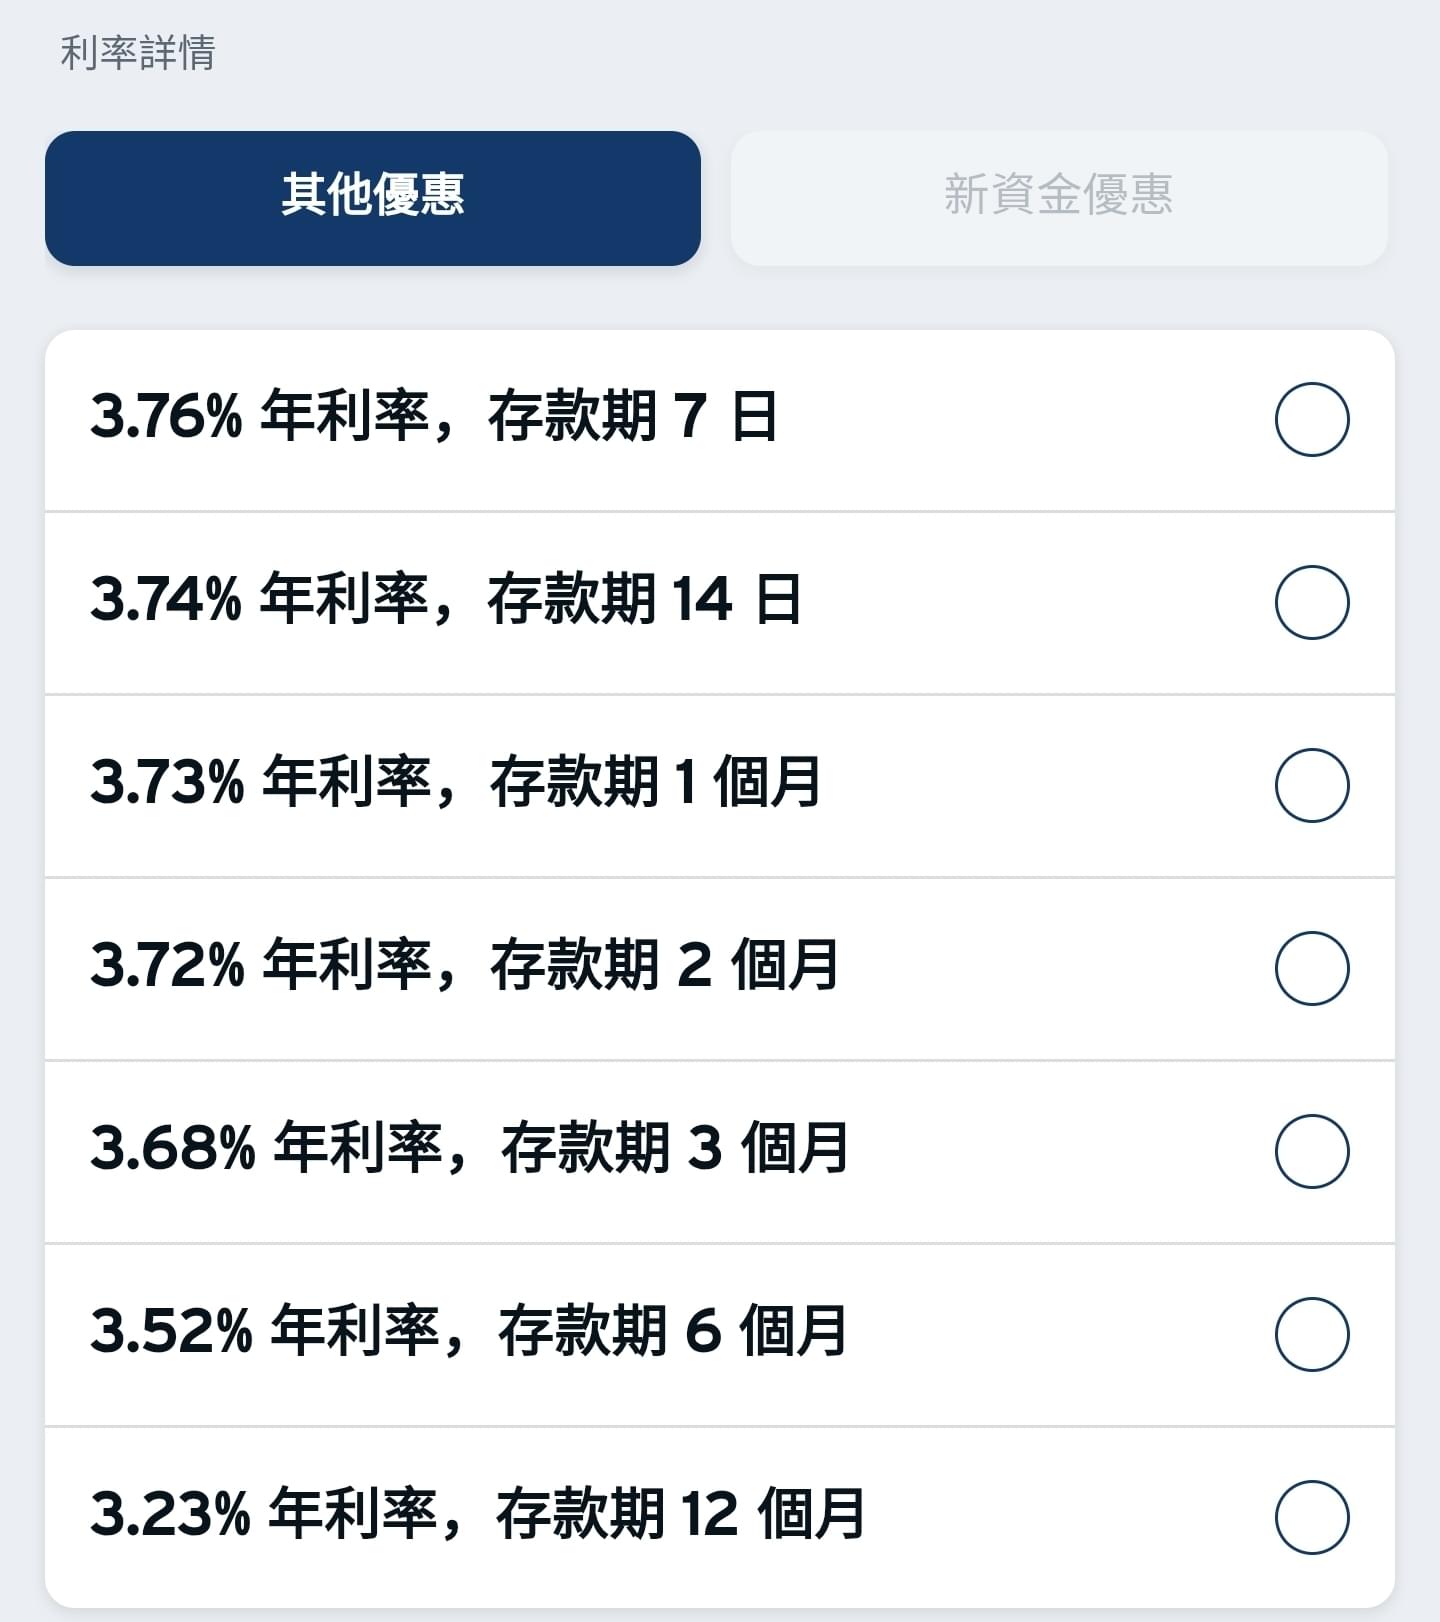Tap the text 存款期 6 個月
The width and height of the screenshot is (1440, 1622).
pos(673,1330)
